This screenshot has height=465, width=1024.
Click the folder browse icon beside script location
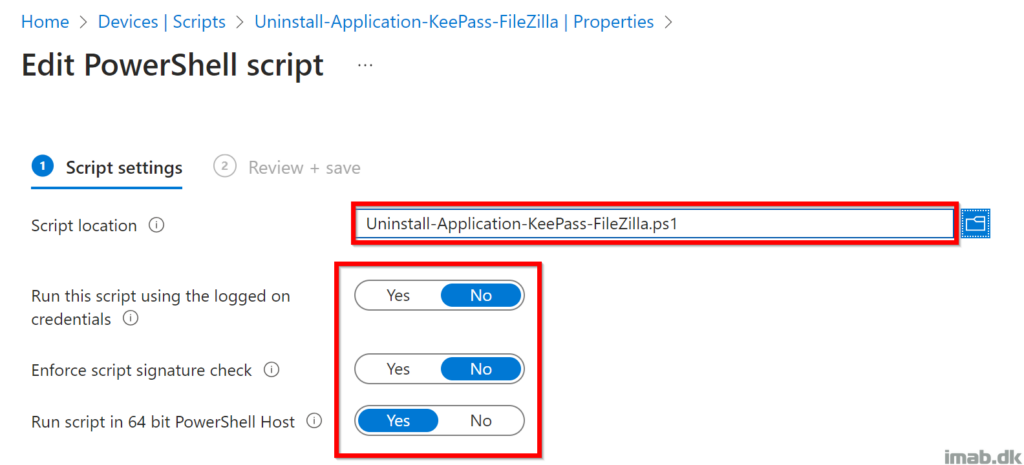pos(975,224)
